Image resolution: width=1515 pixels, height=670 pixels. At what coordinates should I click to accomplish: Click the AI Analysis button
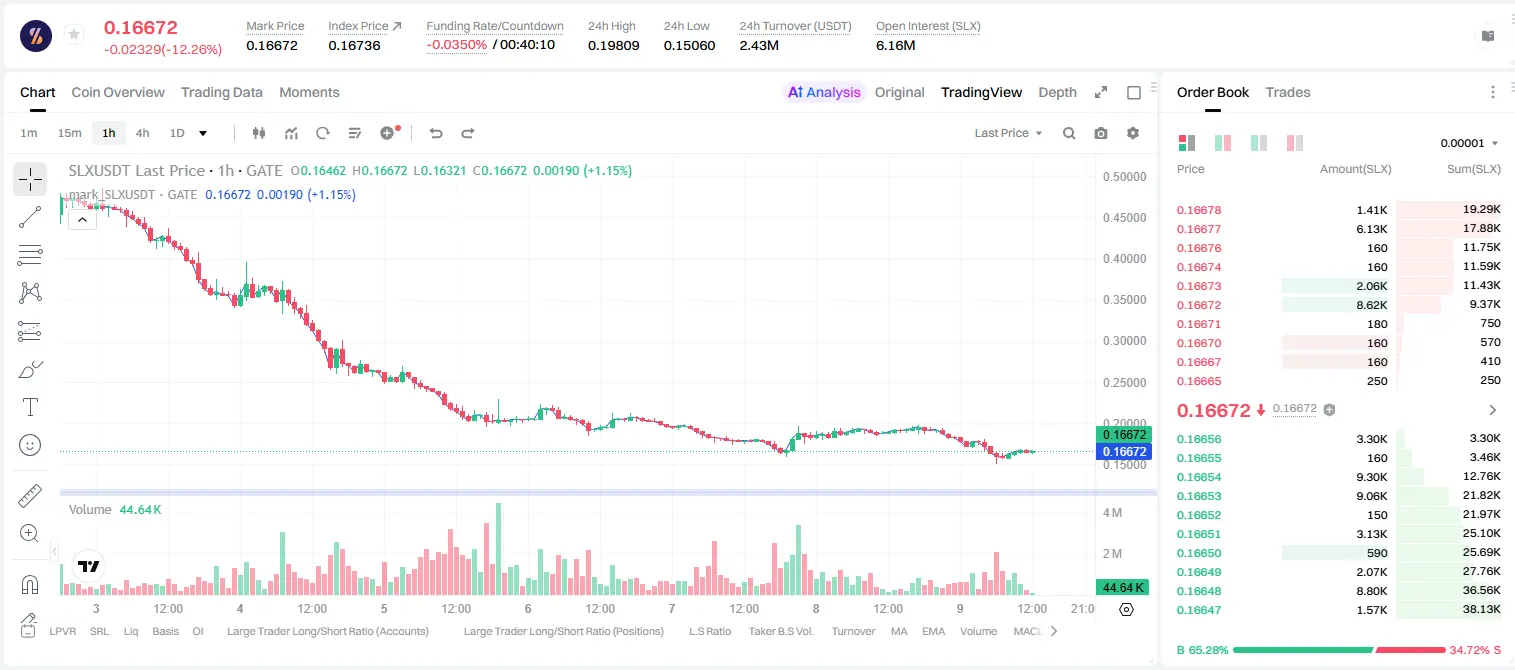point(824,92)
